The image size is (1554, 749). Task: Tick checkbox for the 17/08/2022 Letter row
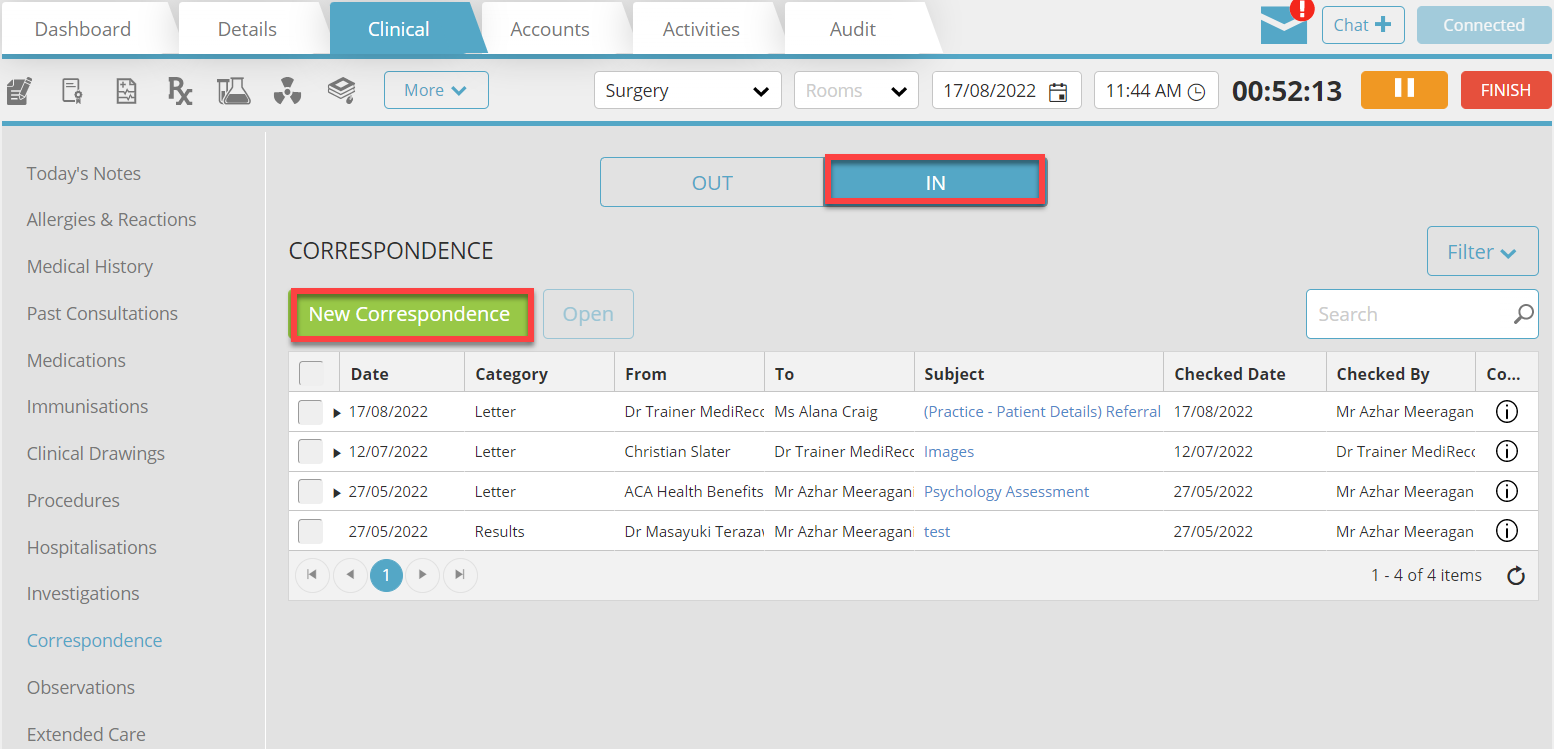tap(311, 412)
